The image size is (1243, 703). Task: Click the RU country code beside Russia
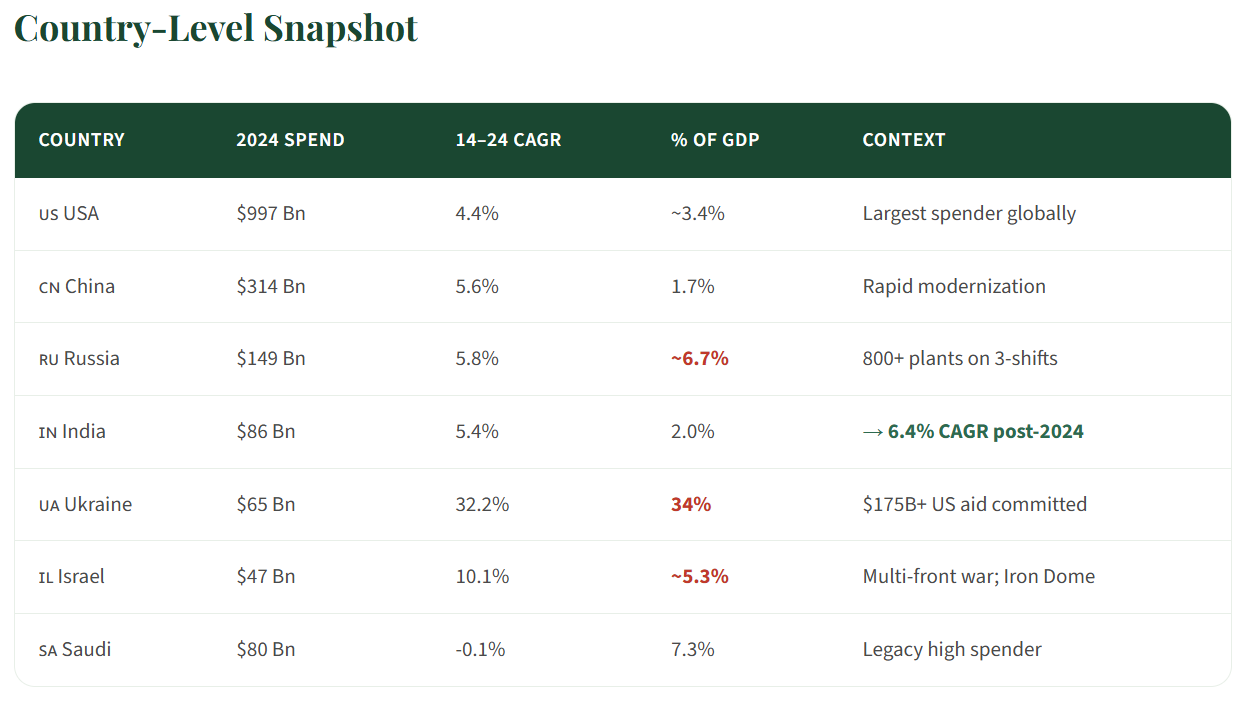49,360
